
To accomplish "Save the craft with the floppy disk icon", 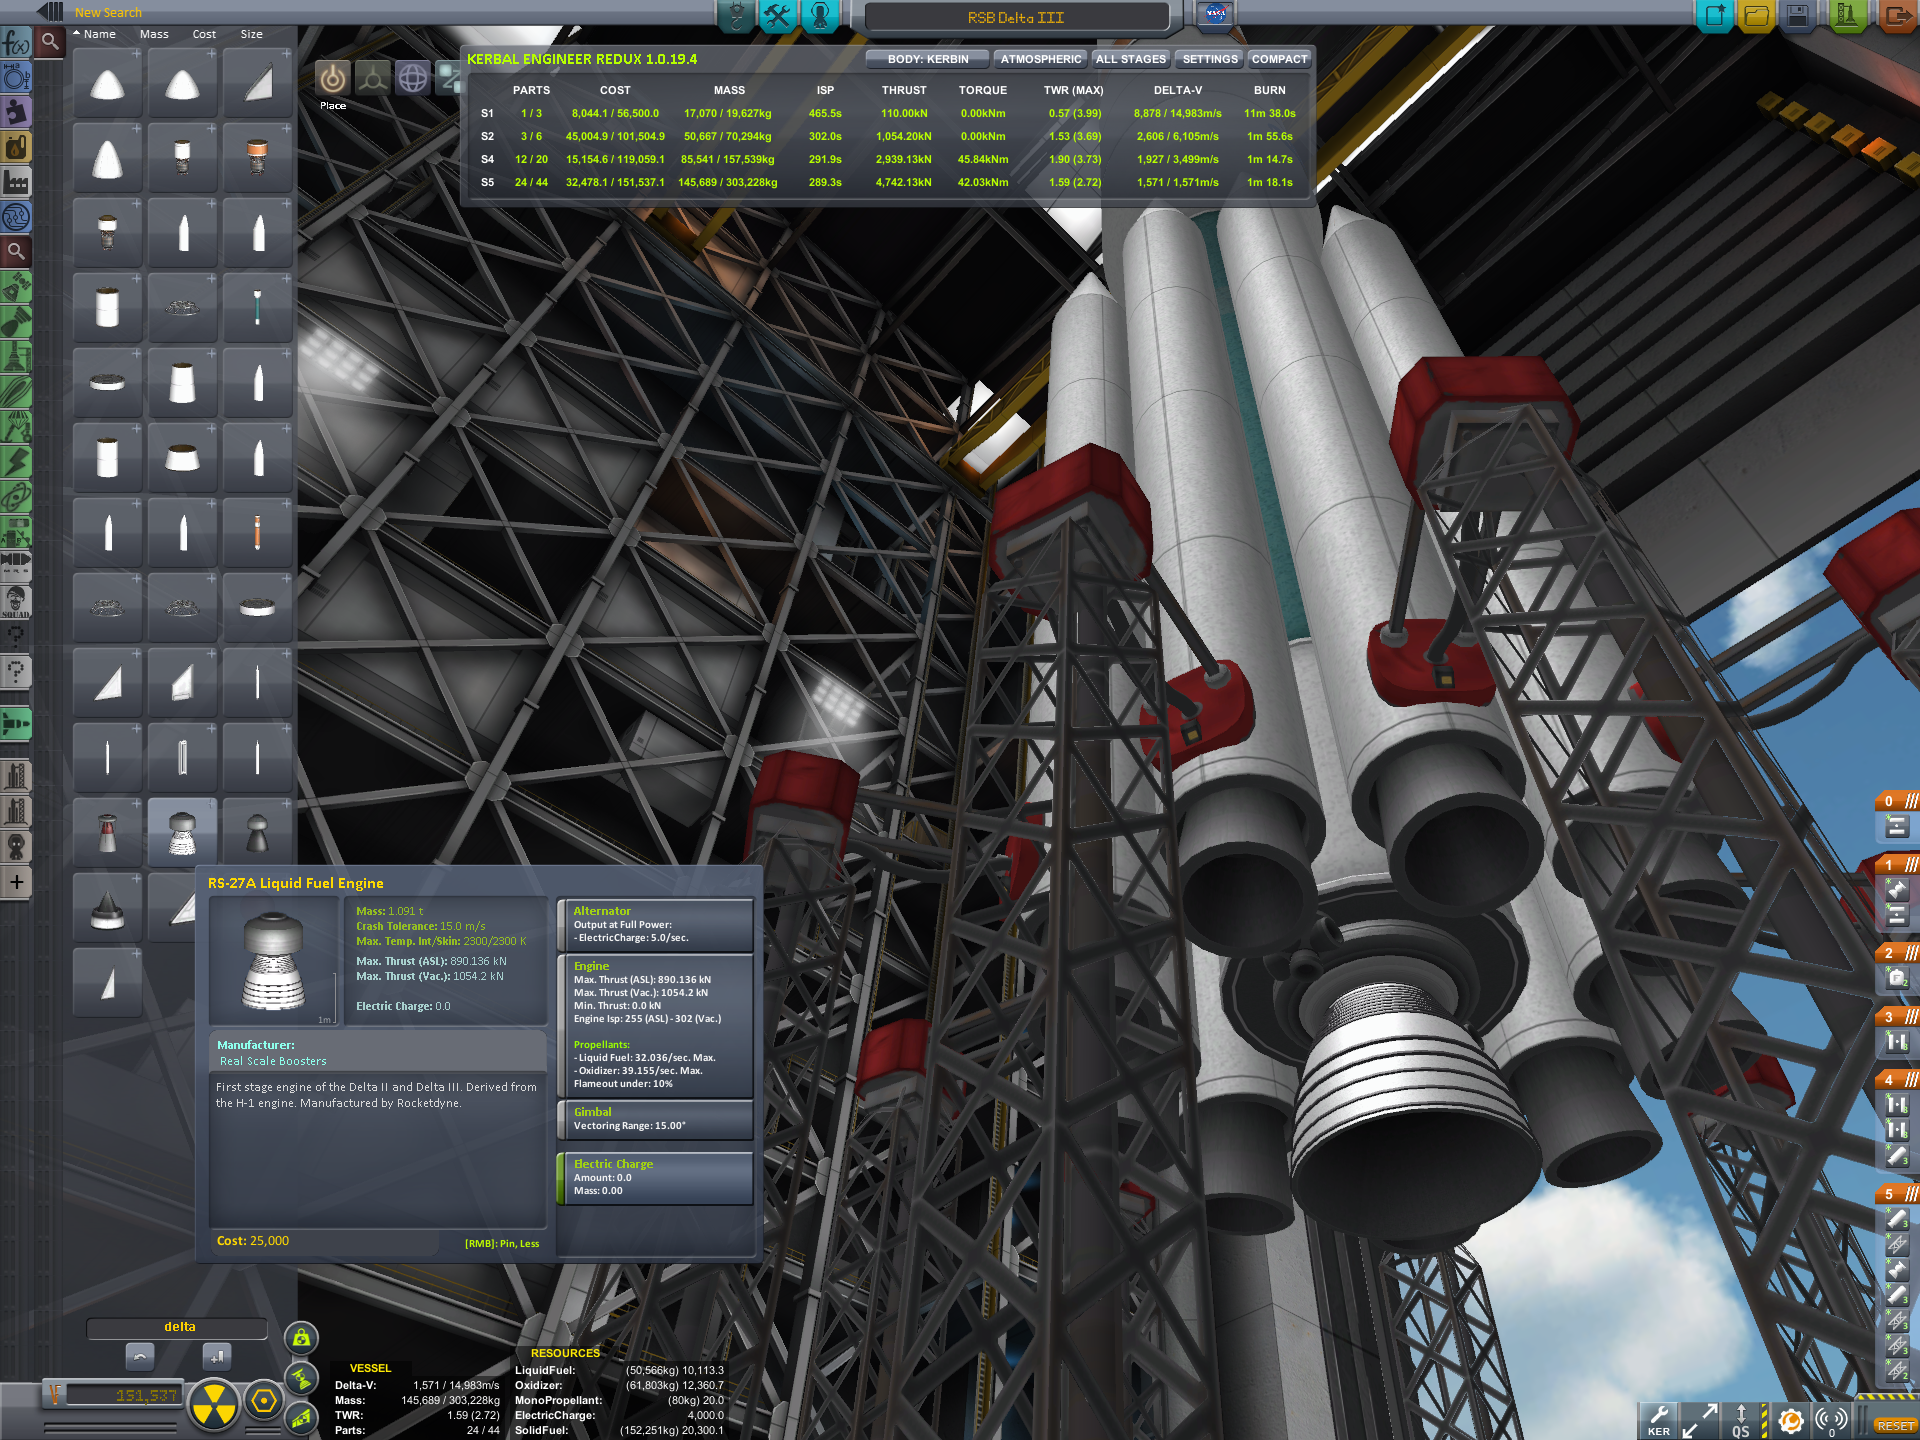I will (1797, 16).
